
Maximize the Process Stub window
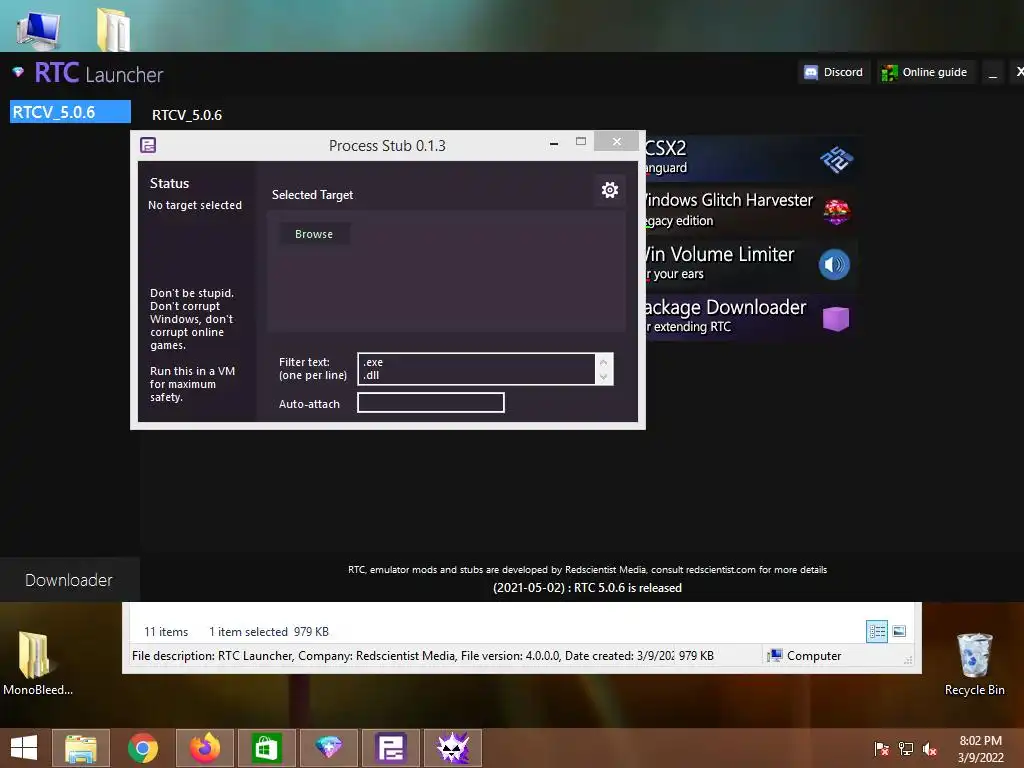[581, 141]
